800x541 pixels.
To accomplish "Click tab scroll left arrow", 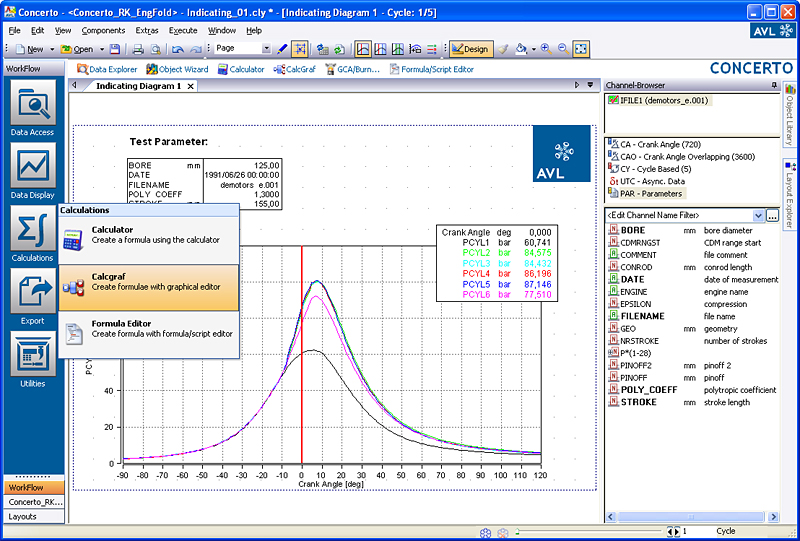I will (x=74, y=85).
